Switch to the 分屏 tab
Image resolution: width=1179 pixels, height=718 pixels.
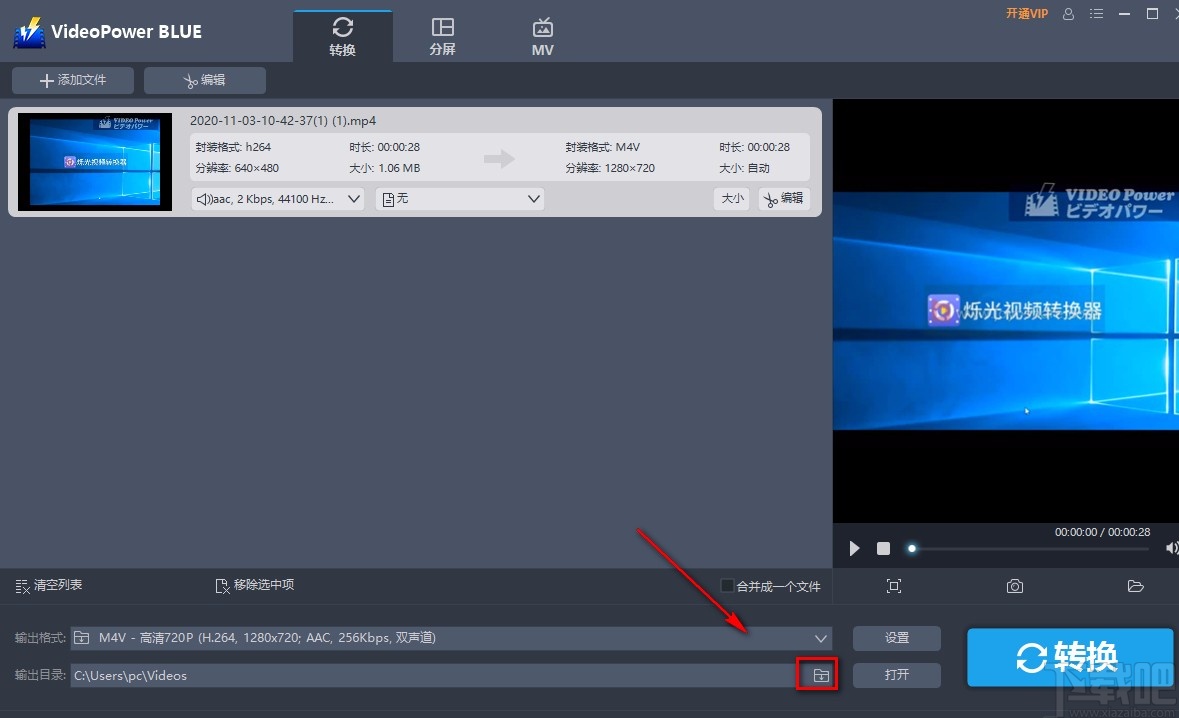pos(442,33)
